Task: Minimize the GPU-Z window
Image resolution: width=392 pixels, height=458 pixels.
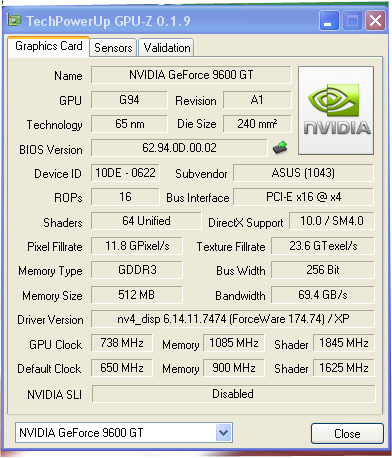Action: (329, 21)
